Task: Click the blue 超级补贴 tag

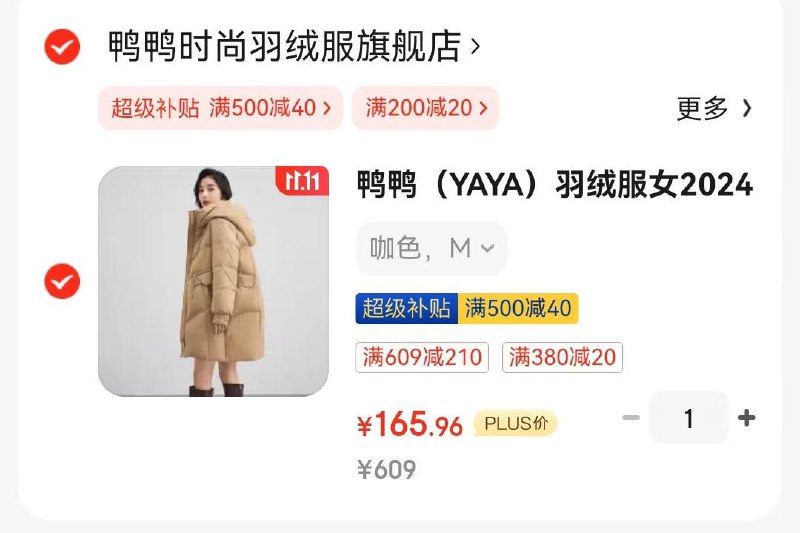Action: pos(407,308)
